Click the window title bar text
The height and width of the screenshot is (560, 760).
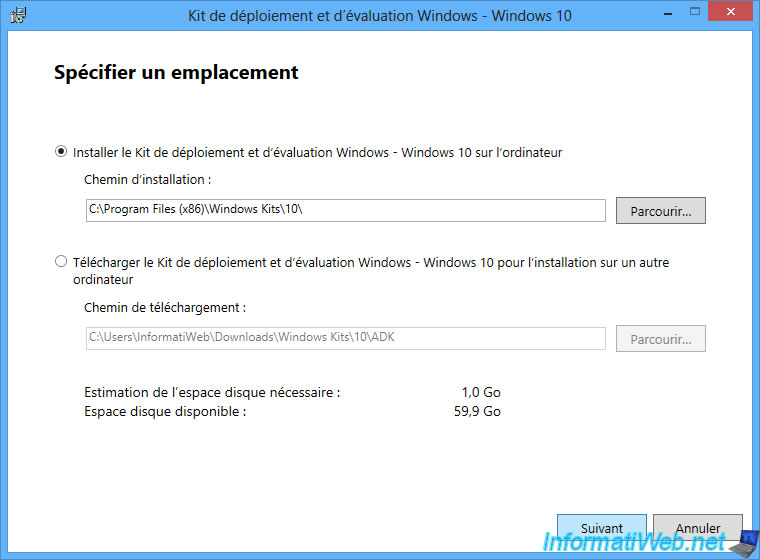click(379, 16)
